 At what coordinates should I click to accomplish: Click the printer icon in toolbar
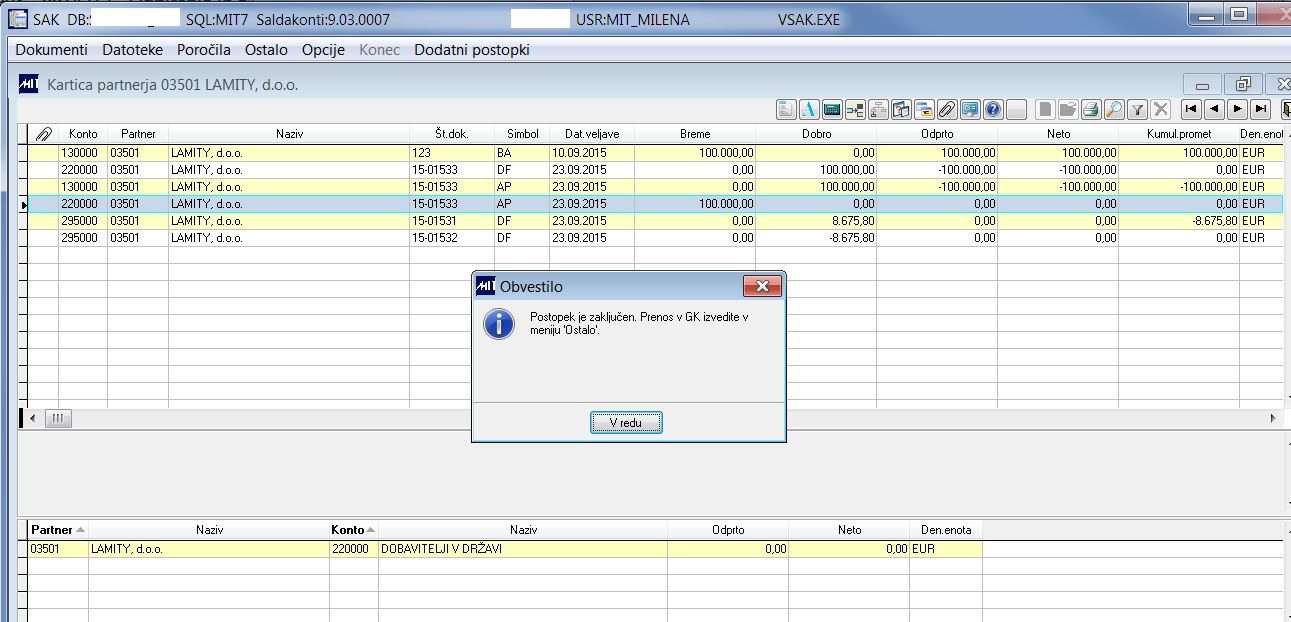(x=1091, y=109)
